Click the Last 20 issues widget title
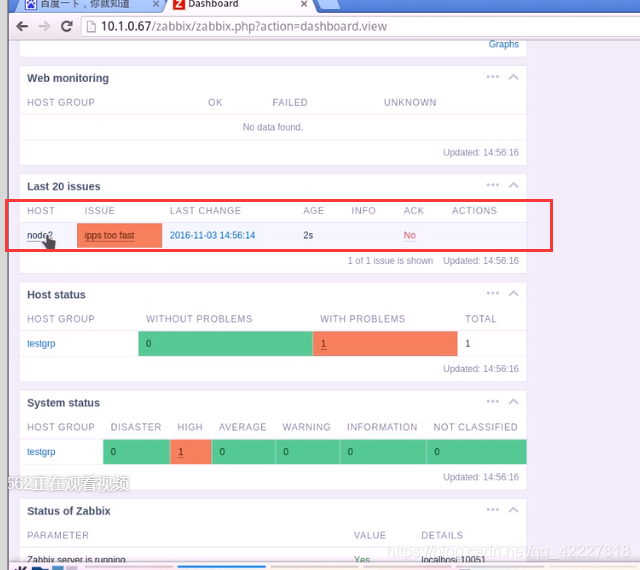 point(64,186)
